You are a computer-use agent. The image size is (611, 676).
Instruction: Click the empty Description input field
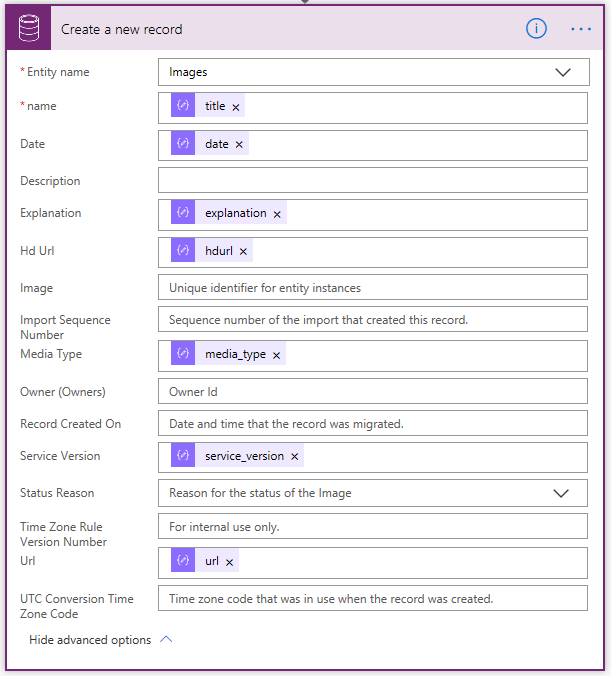tap(372, 180)
